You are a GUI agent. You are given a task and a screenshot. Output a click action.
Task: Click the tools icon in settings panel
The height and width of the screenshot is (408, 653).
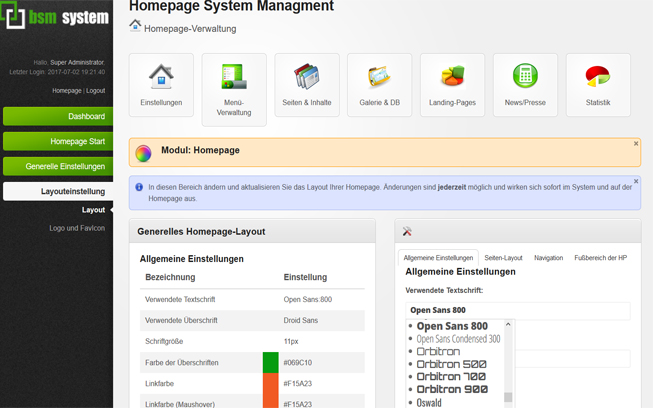point(407,232)
